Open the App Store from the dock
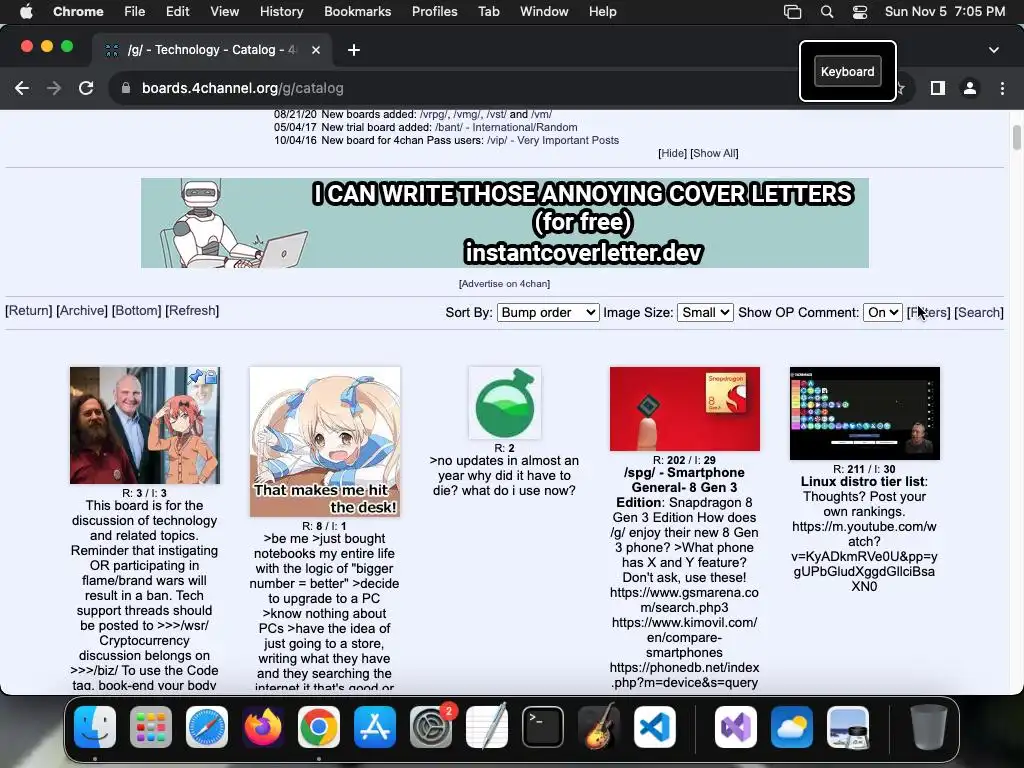The height and width of the screenshot is (768, 1024). tap(375, 727)
